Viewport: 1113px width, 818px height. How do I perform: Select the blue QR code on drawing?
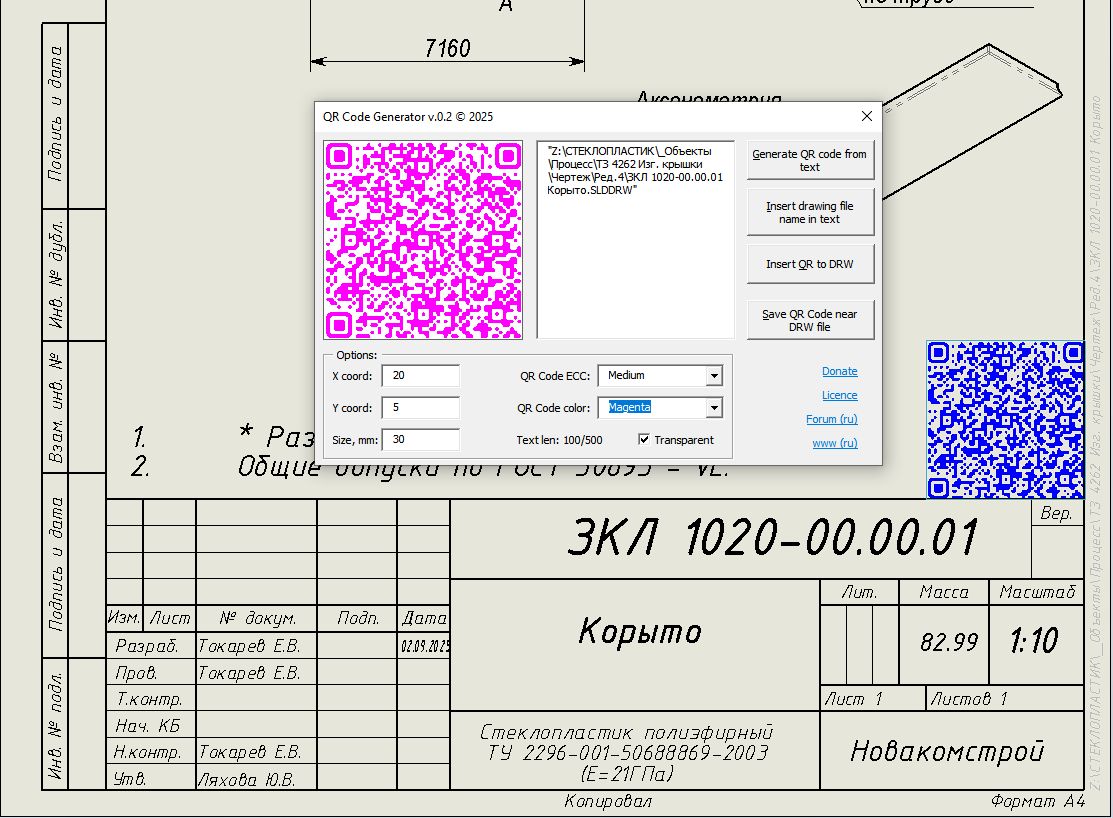1004,419
